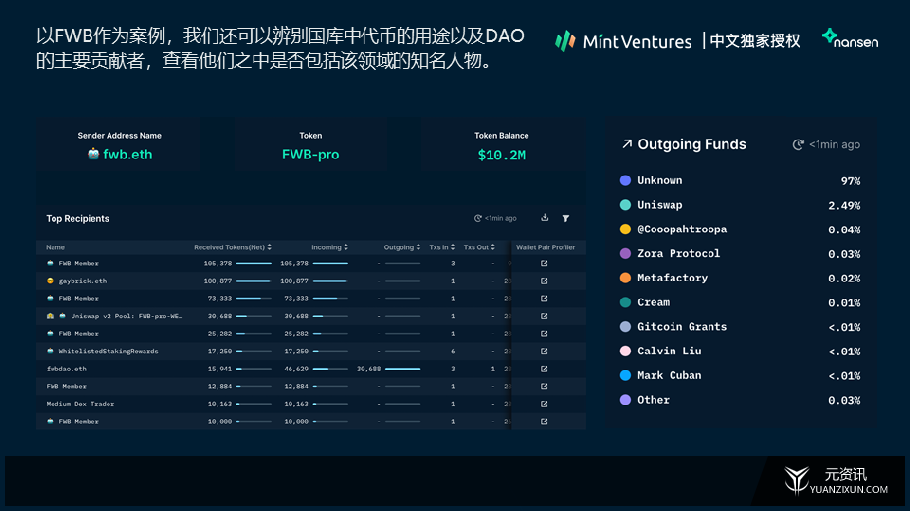Open Wallet Profiler for Medium Dex Trader row
910x511 pixels.
click(x=544, y=404)
